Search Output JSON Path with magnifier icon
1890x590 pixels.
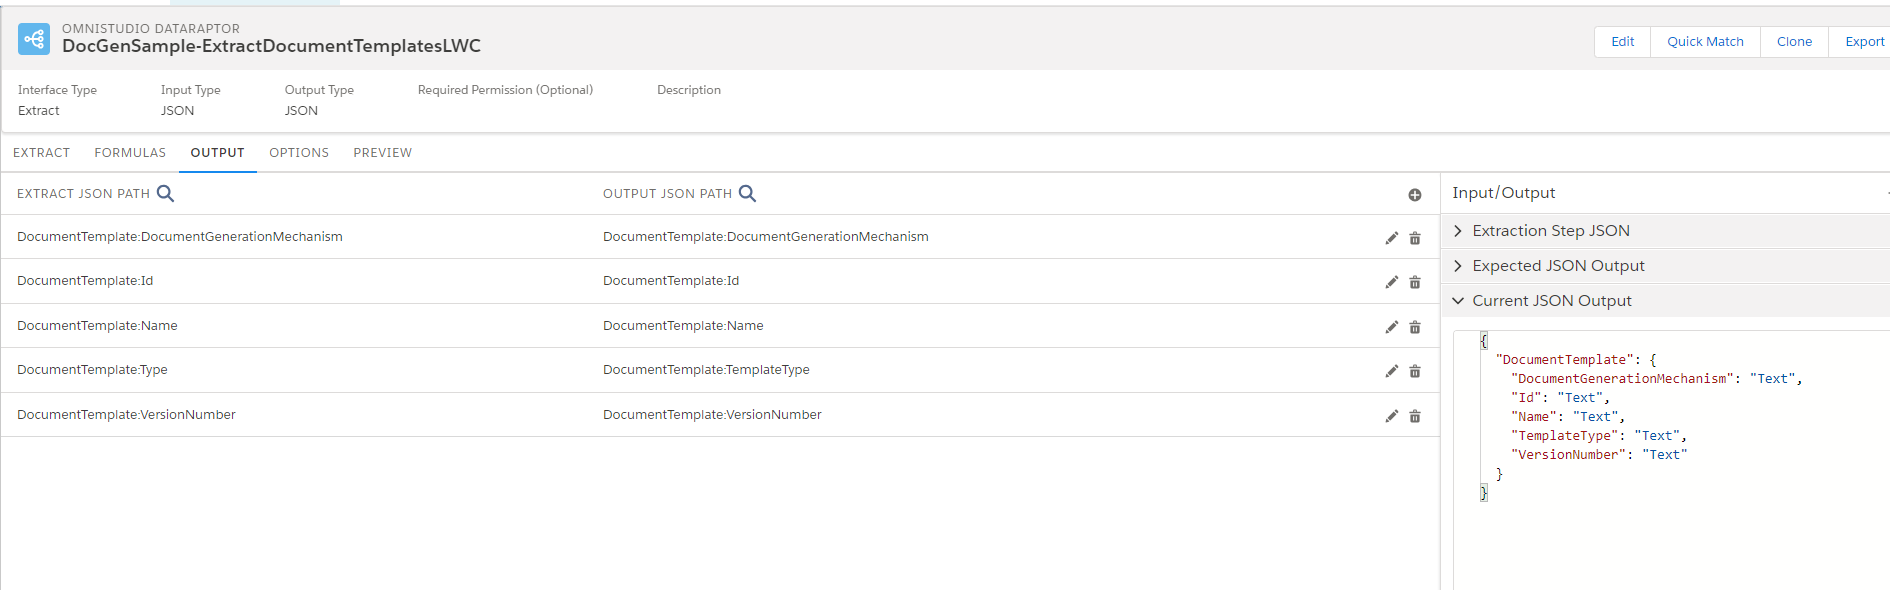(x=747, y=193)
